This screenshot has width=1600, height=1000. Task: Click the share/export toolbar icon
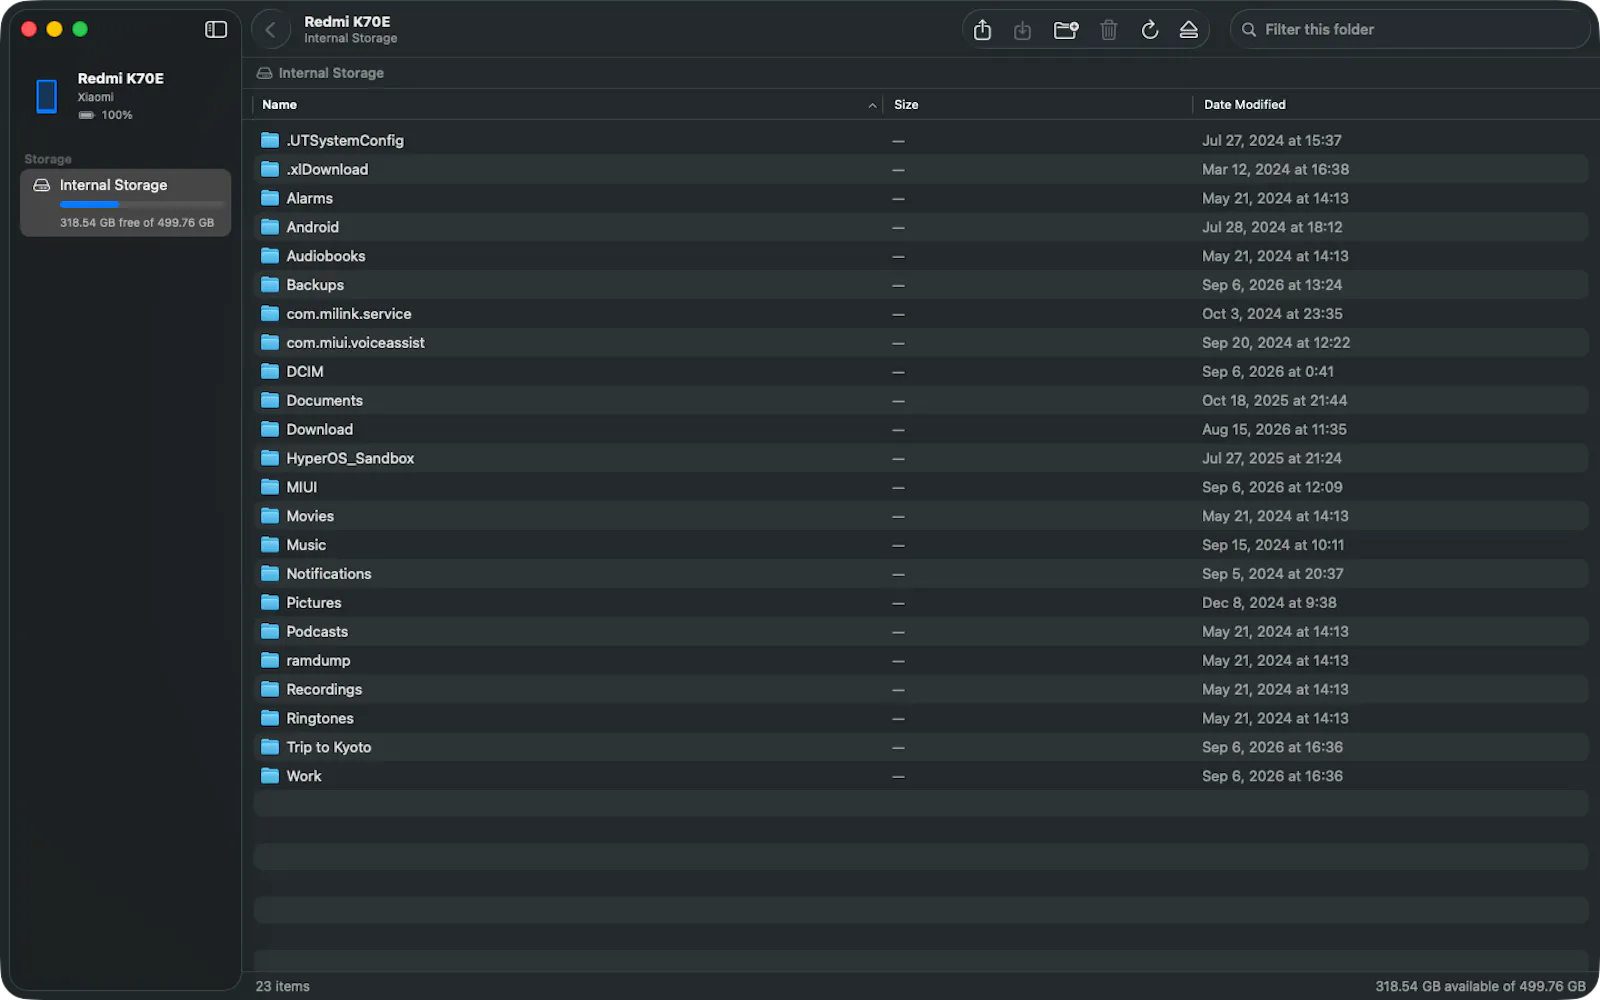982,30
